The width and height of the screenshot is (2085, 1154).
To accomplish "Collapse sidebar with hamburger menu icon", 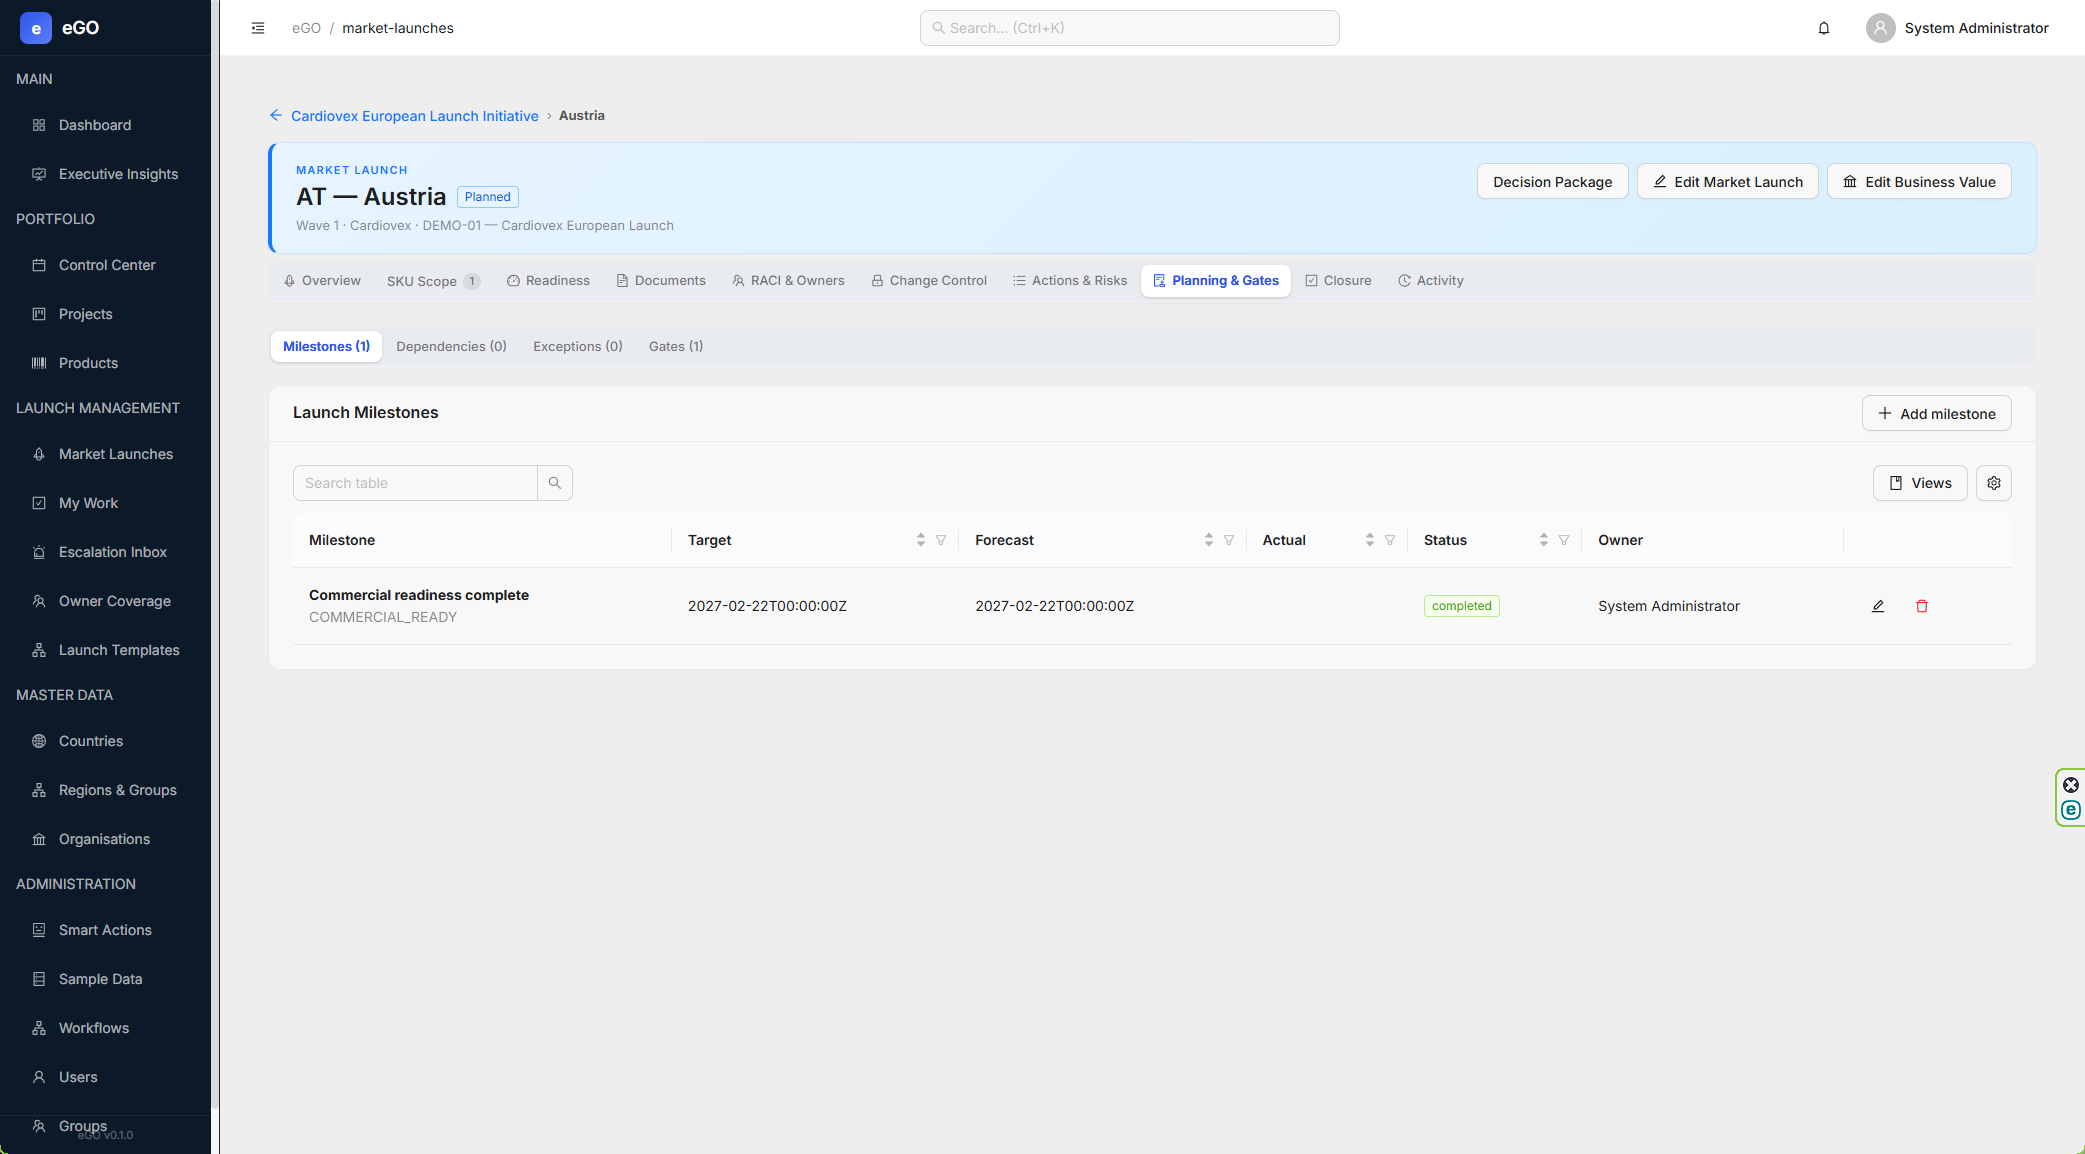I will pos(258,28).
